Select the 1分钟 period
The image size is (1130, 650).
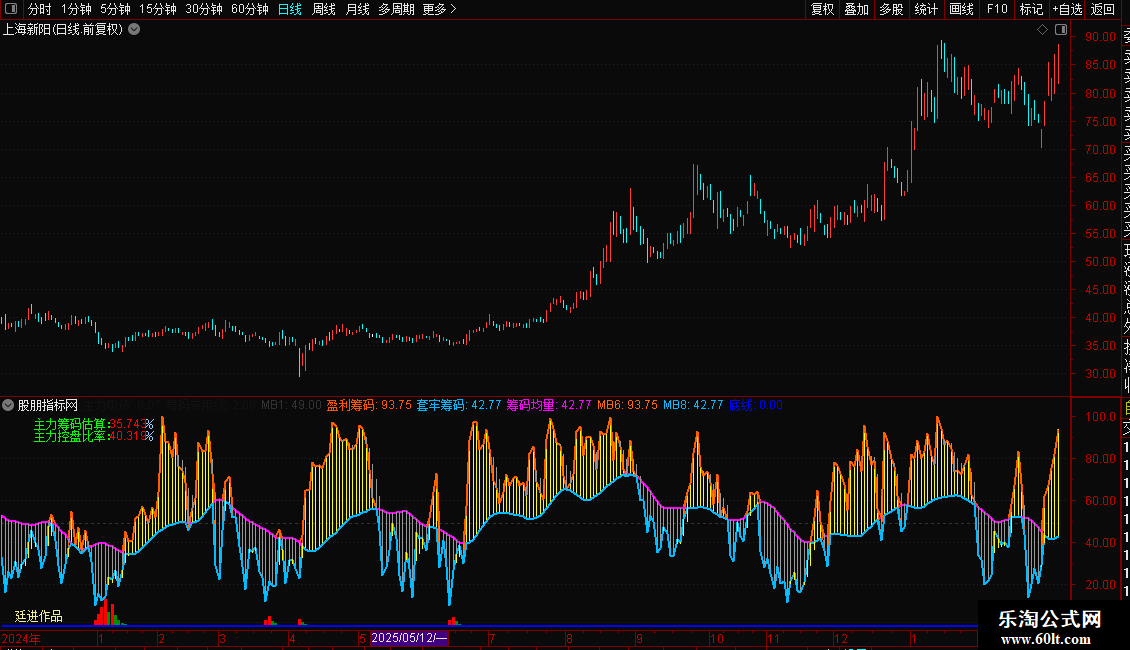tap(76, 9)
